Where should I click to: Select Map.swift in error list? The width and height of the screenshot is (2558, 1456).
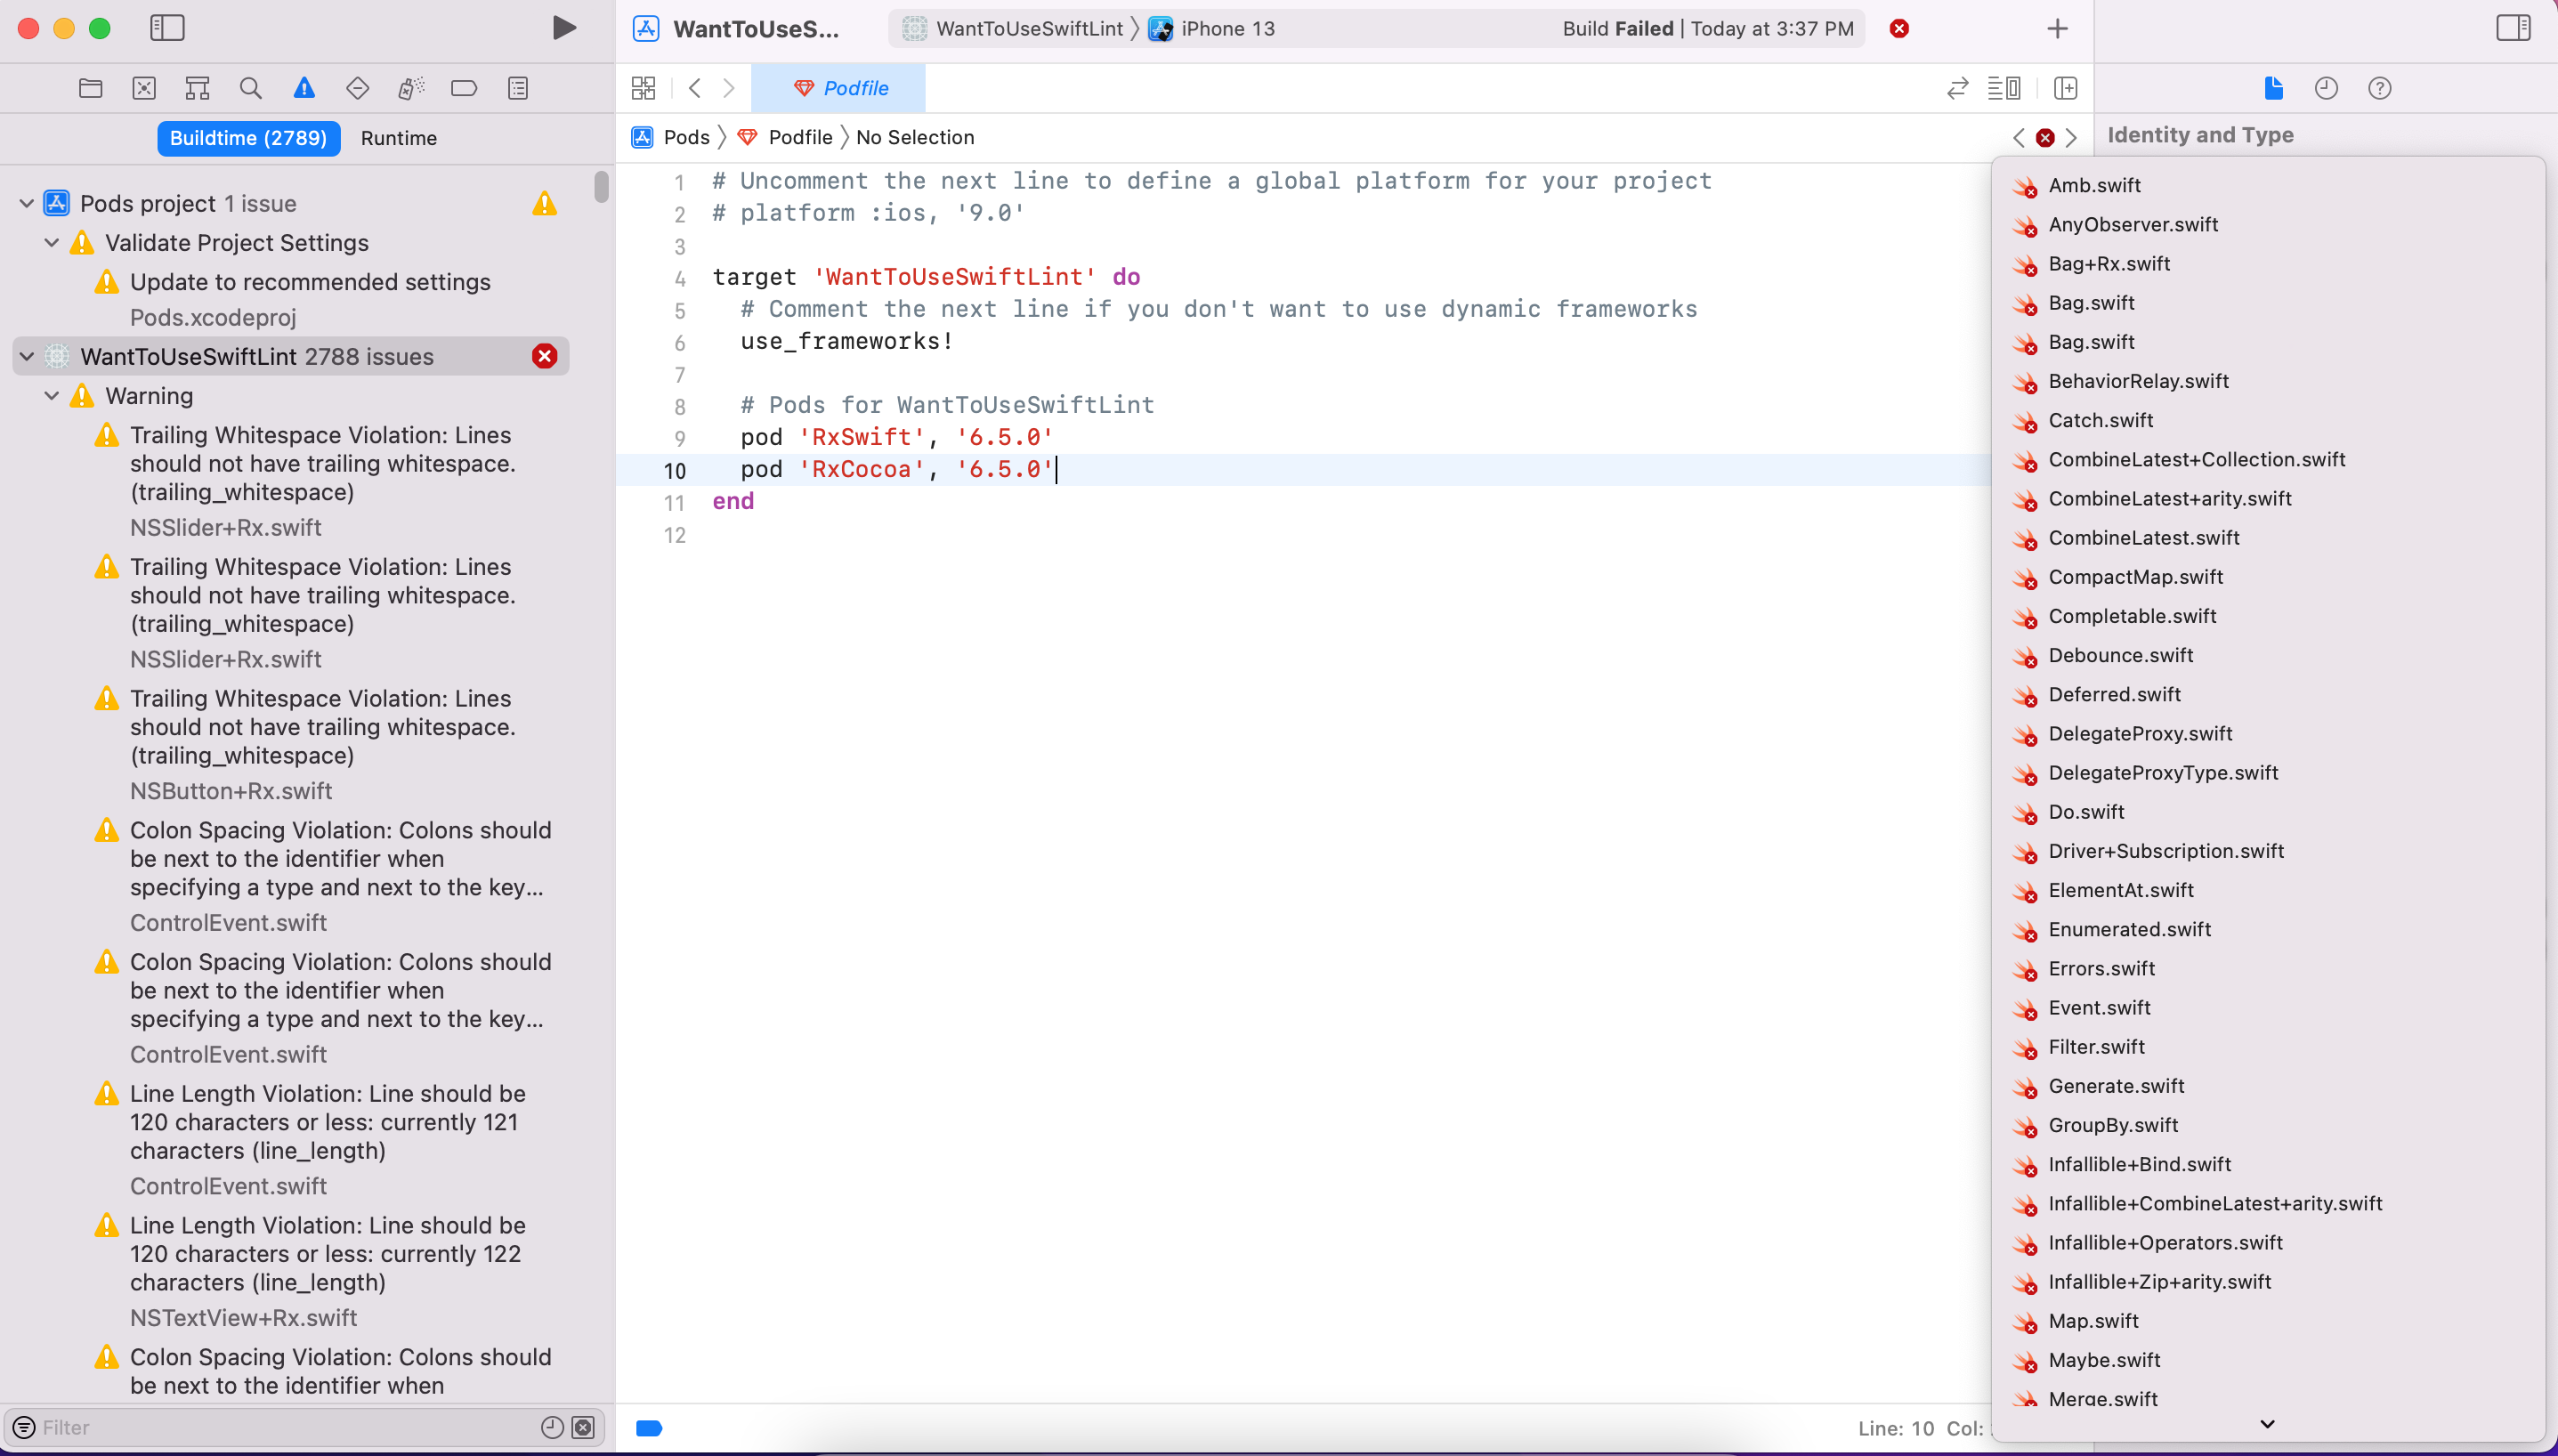[x=2268, y=1321]
